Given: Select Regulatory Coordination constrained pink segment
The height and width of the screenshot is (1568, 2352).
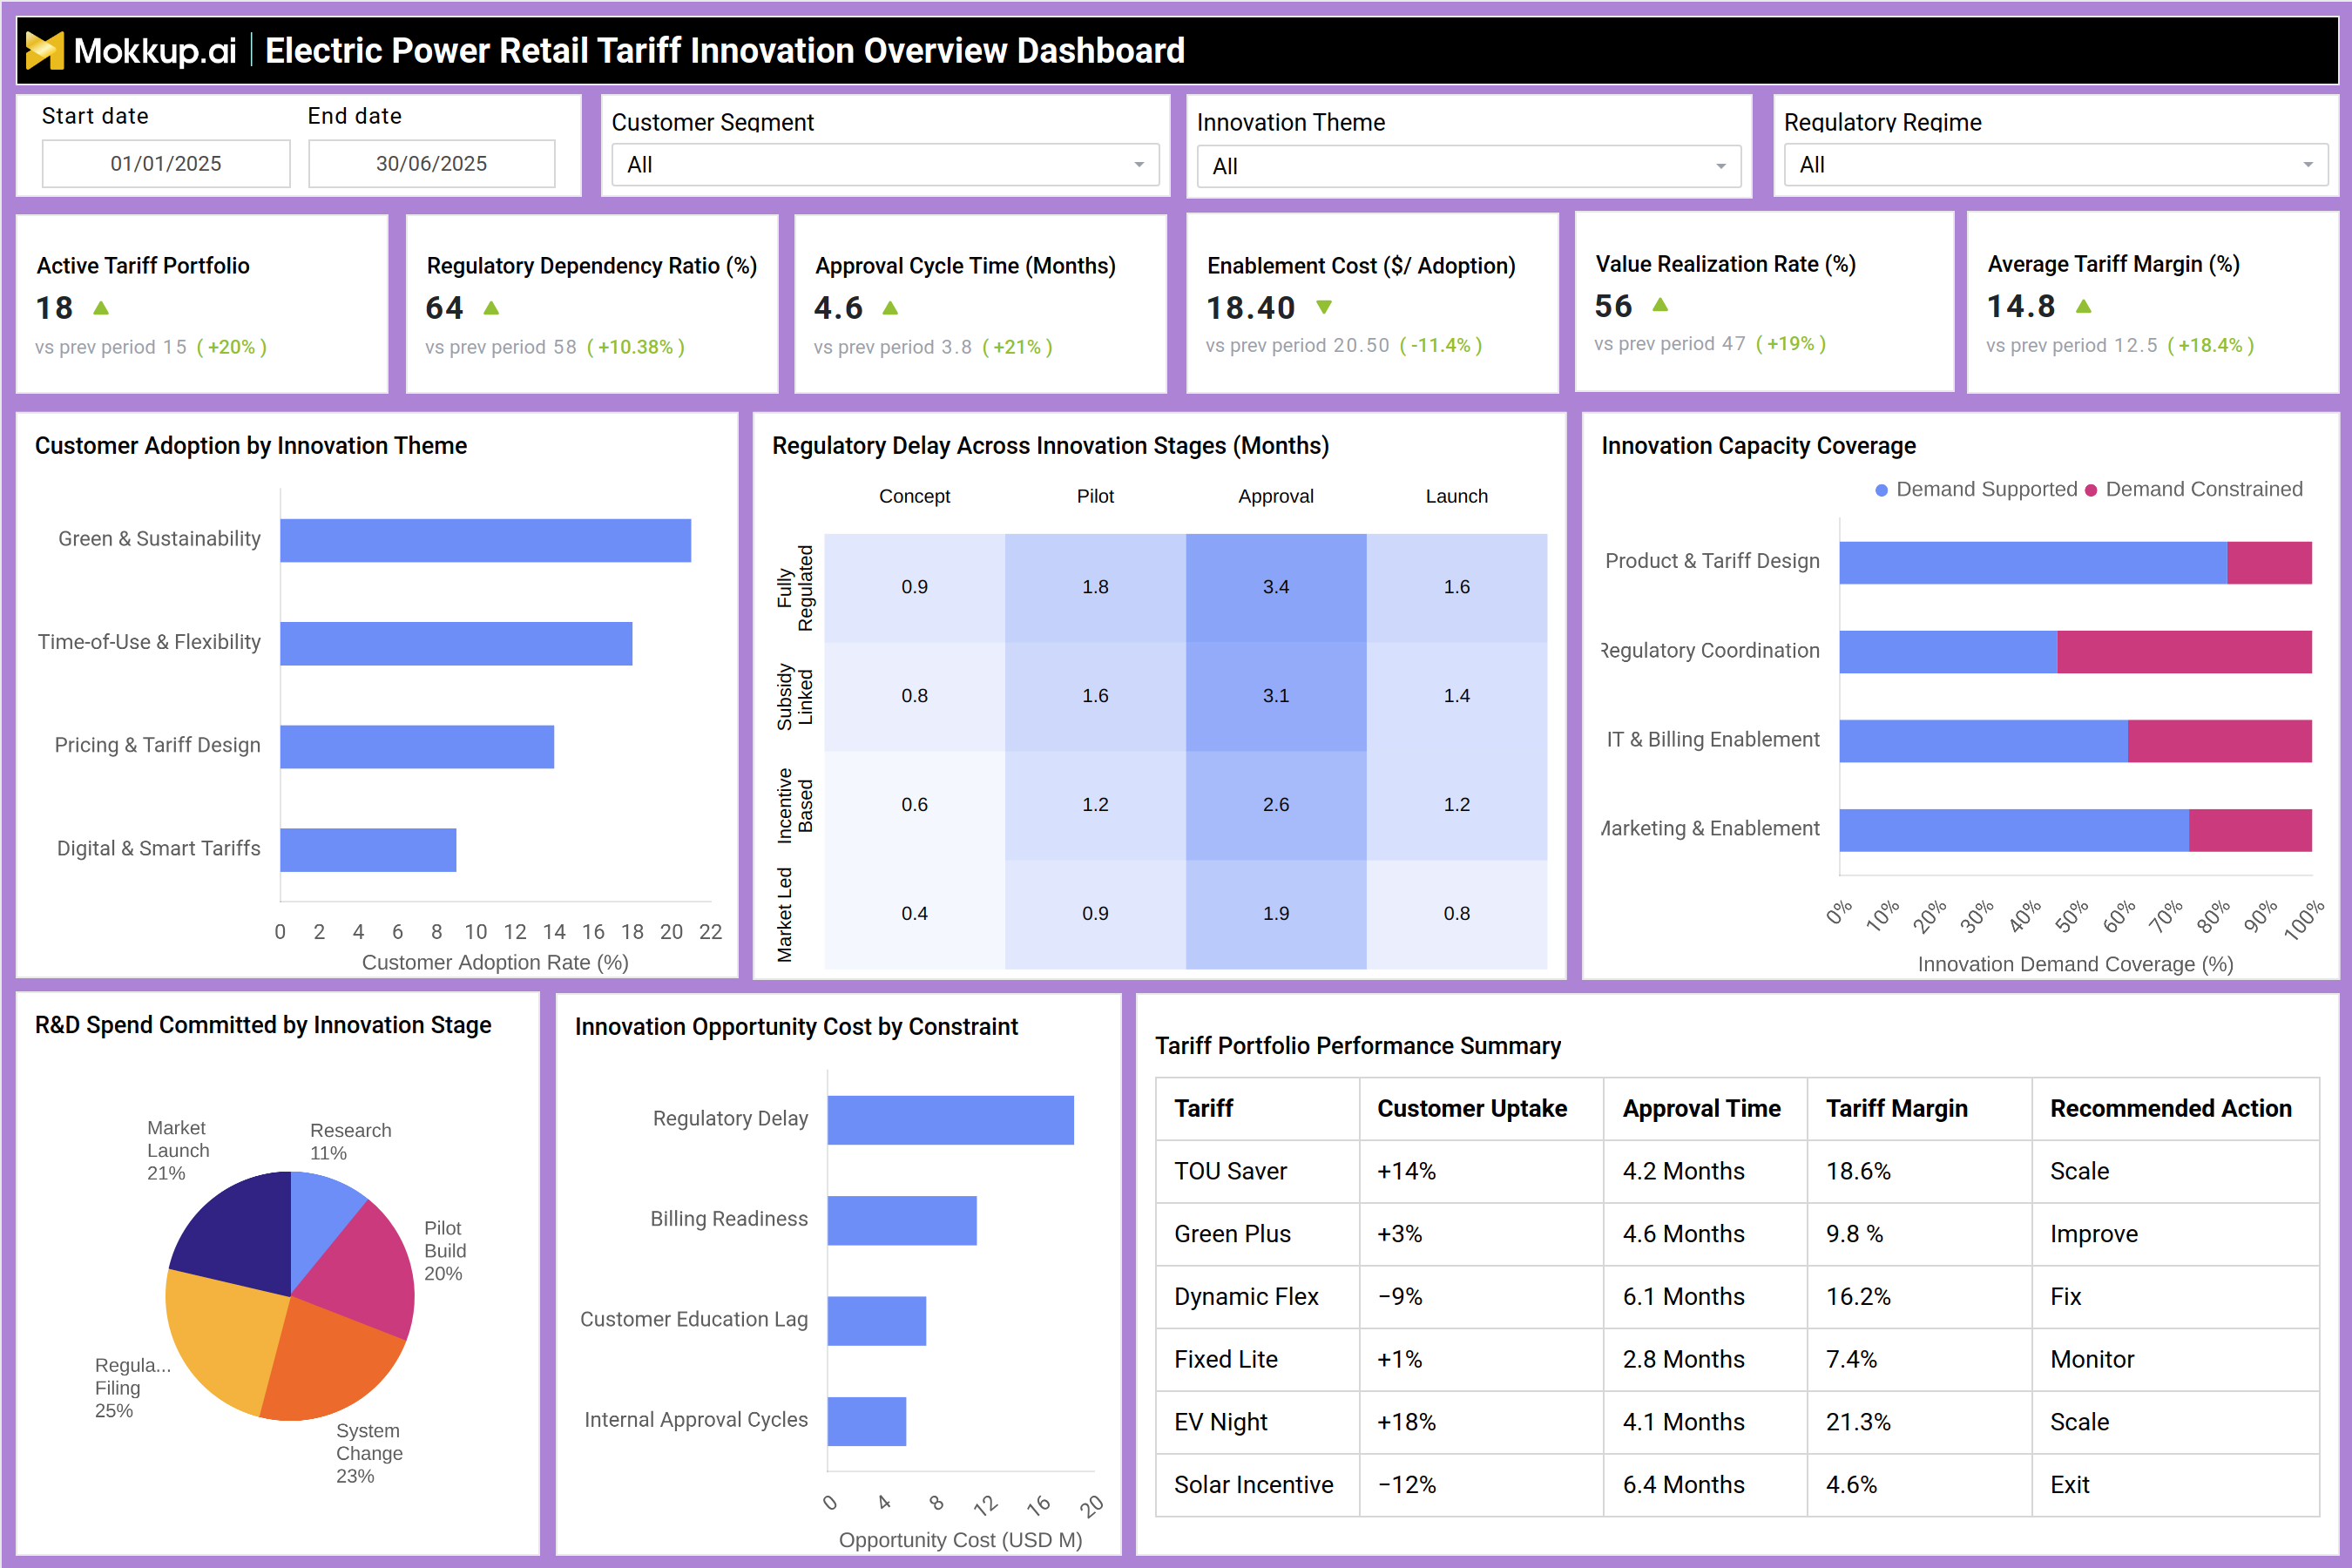Looking at the screenshot, I should pyautogui.click(x=2184, y=652).
